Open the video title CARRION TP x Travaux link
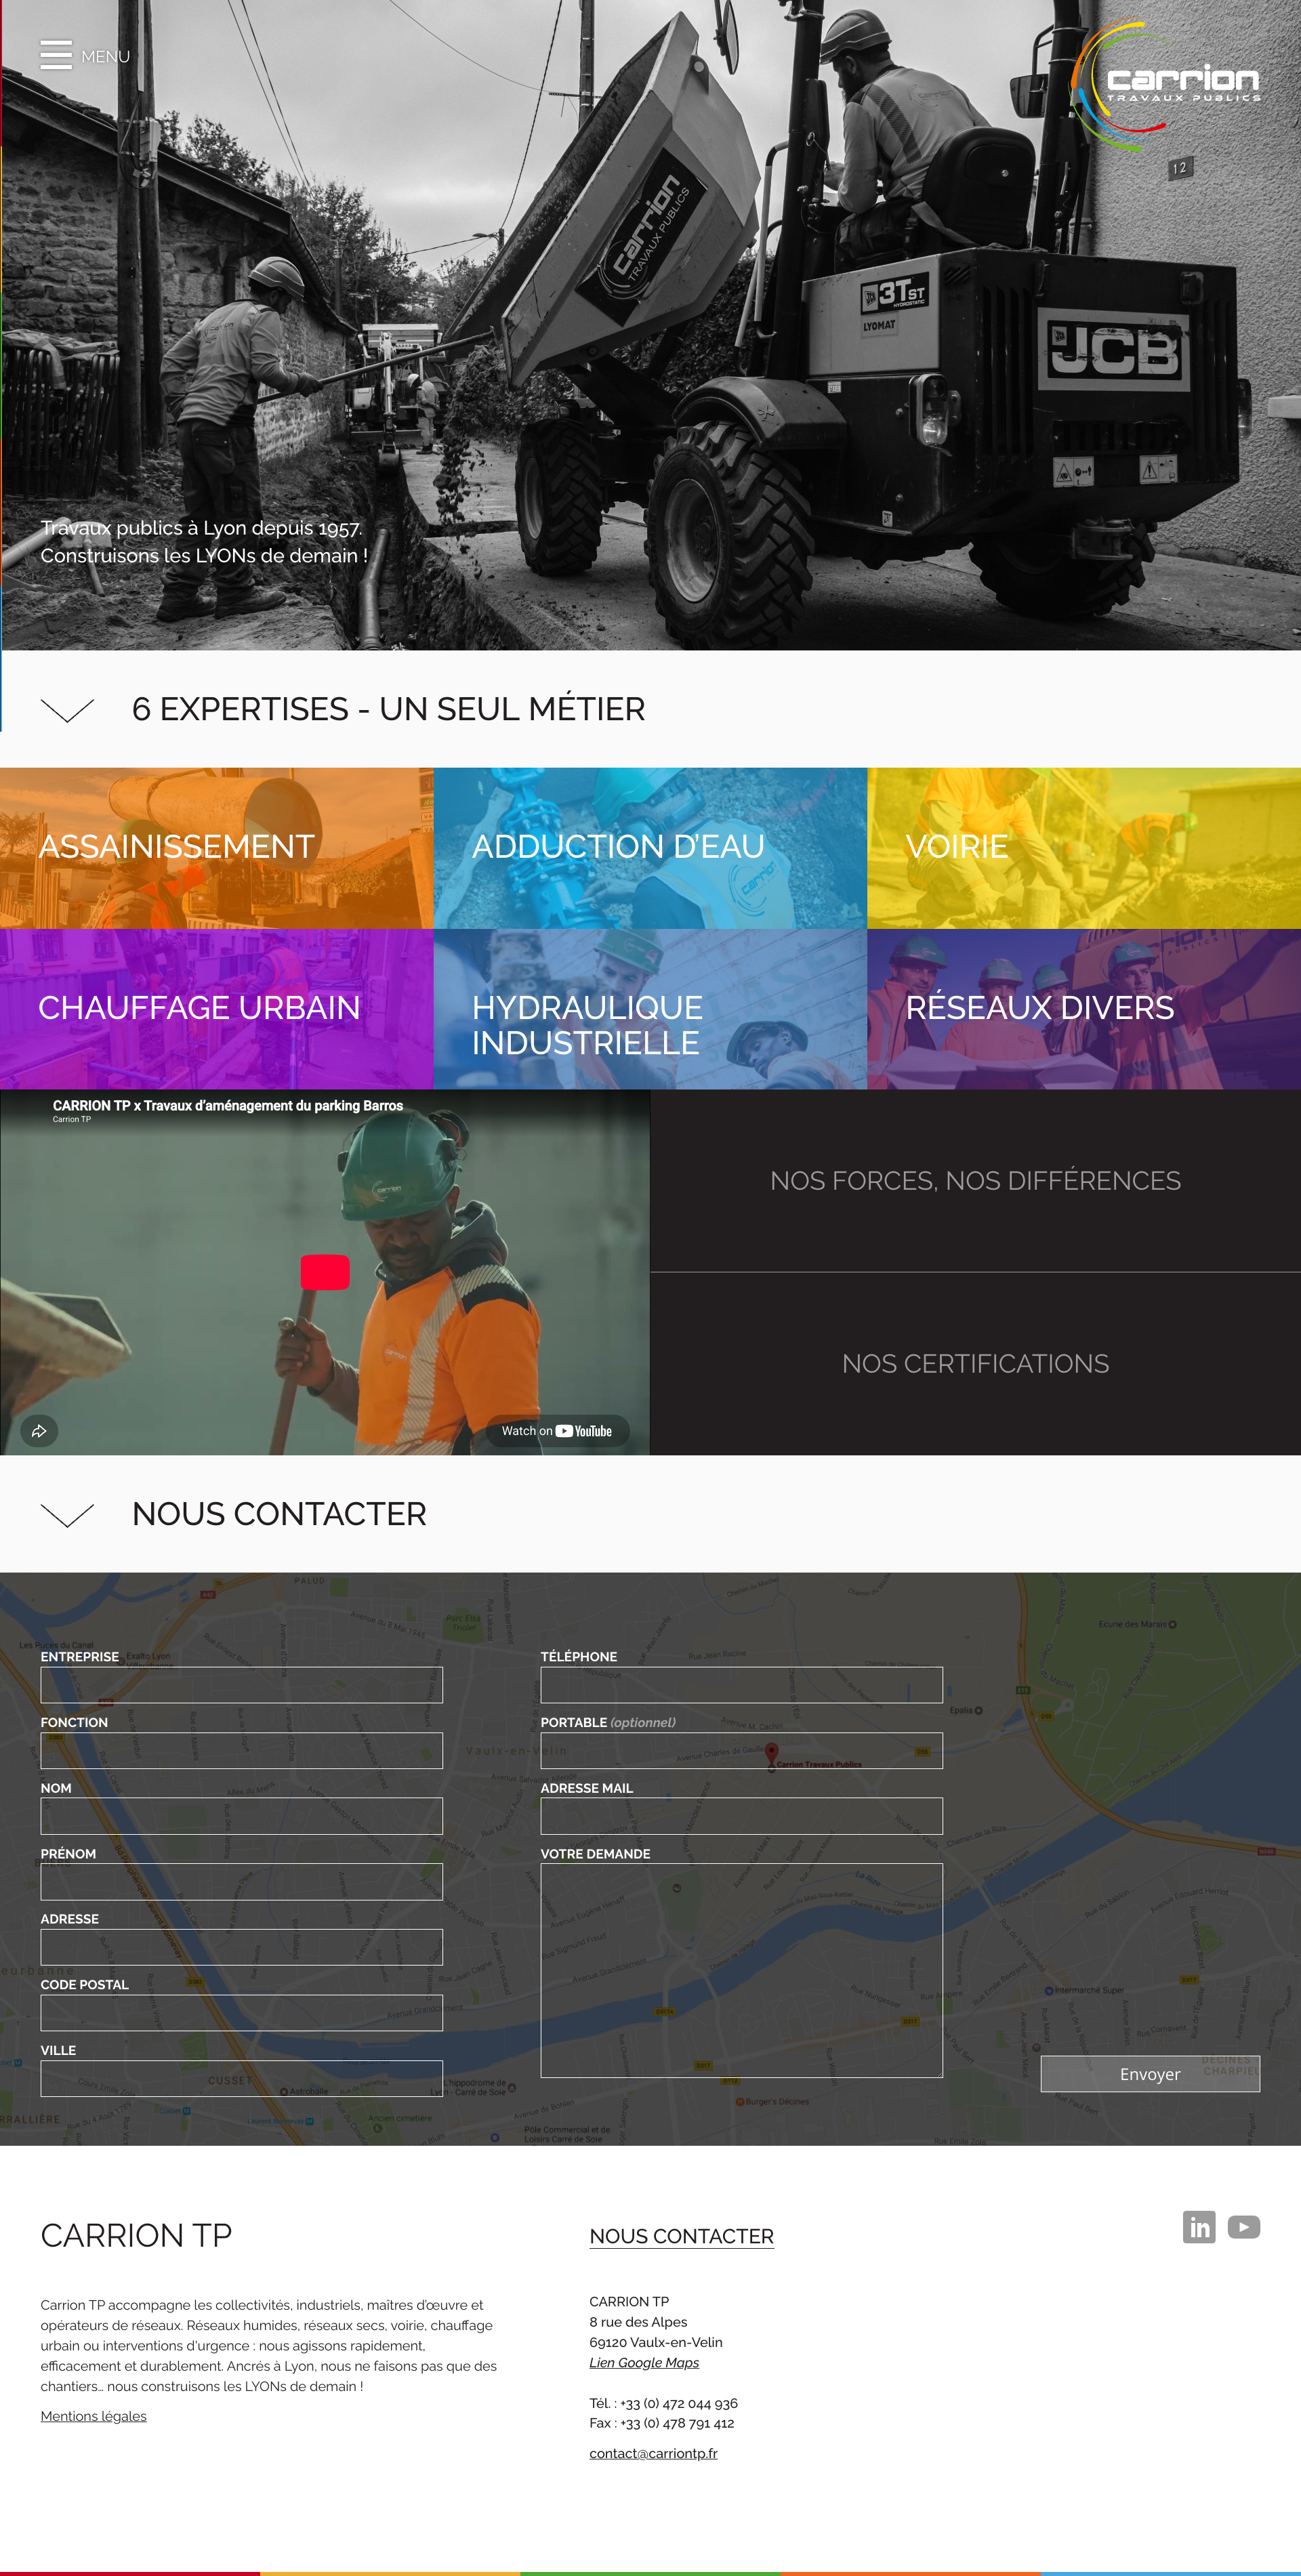This screenshot has height=2576, width=1301. click(228, 1105)
